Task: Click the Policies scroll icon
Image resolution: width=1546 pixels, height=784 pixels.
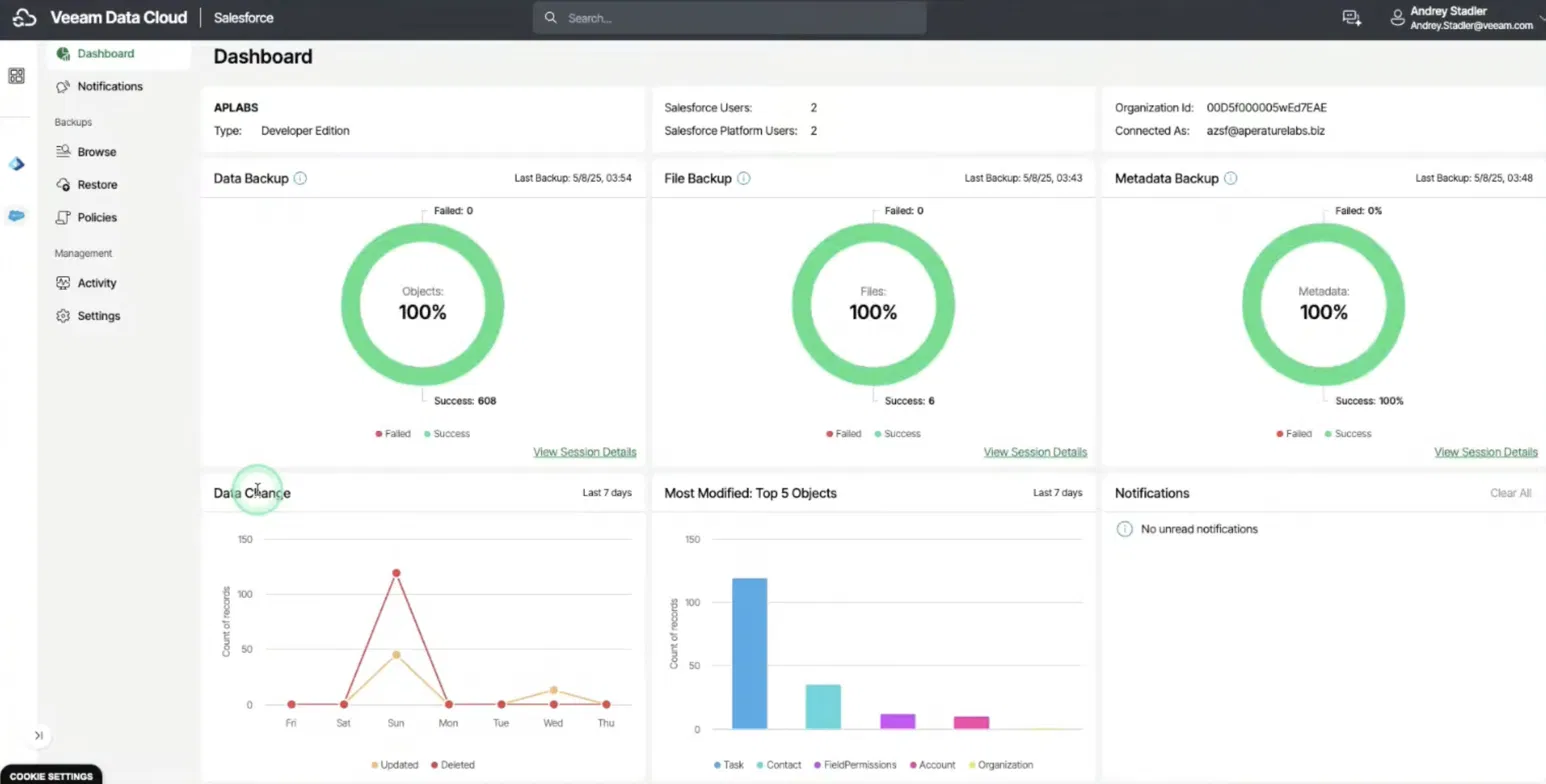Action: [x=63, y=217]
